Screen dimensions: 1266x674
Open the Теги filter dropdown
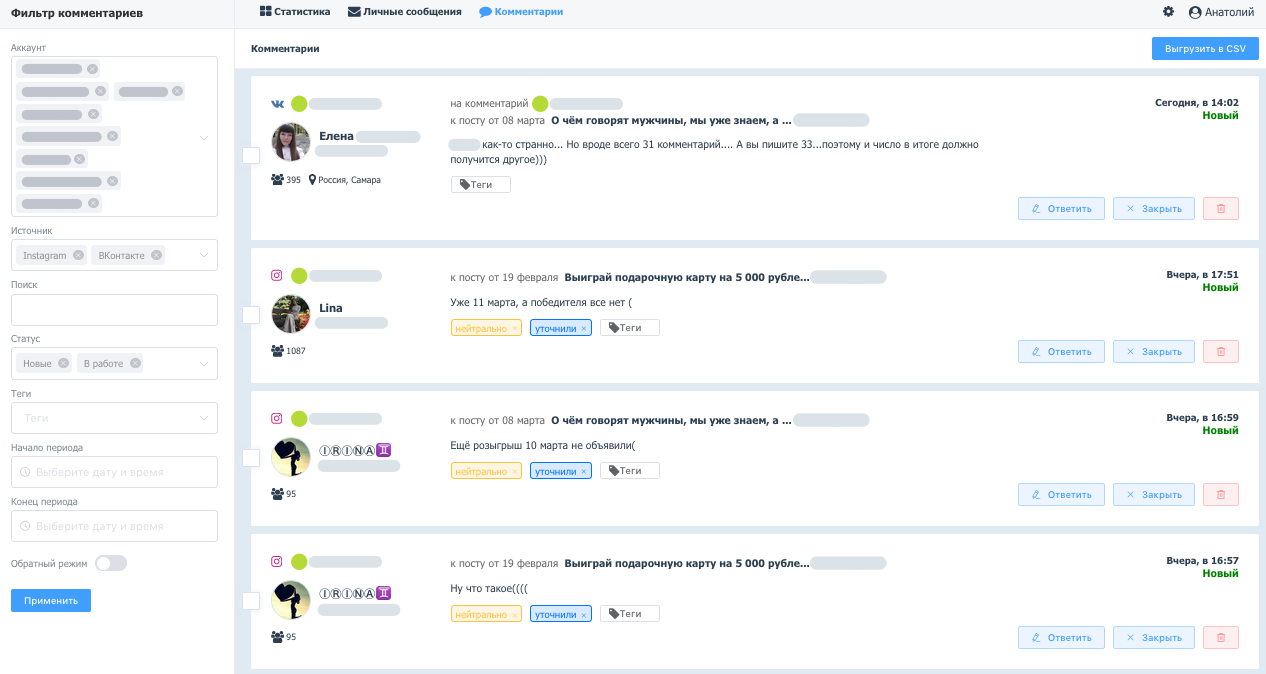[114, 418]
